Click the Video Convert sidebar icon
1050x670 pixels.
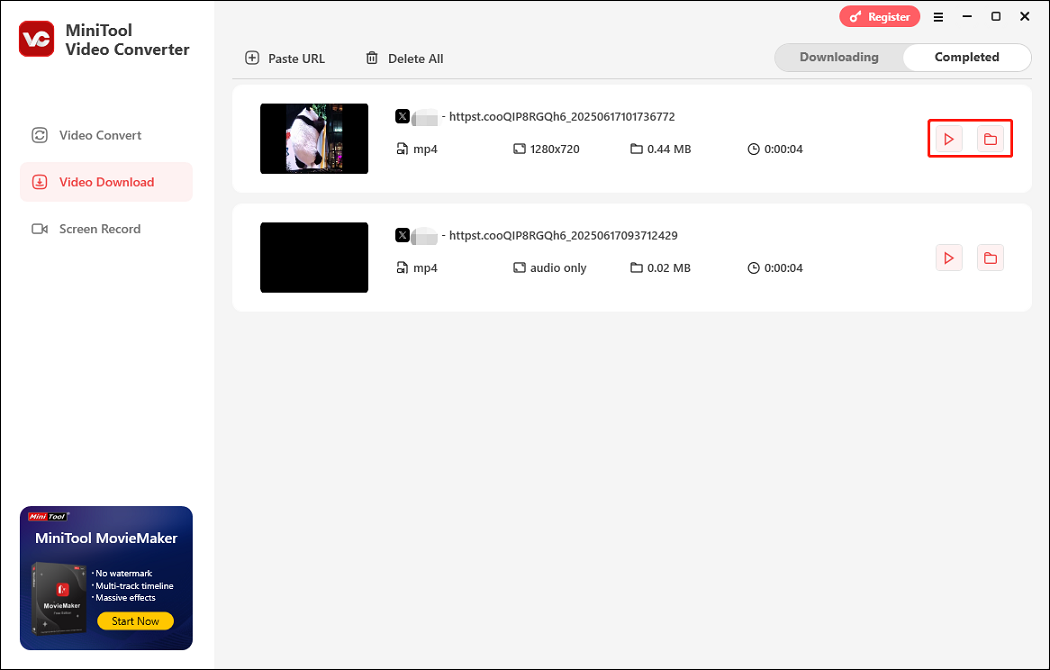[40, 135]
